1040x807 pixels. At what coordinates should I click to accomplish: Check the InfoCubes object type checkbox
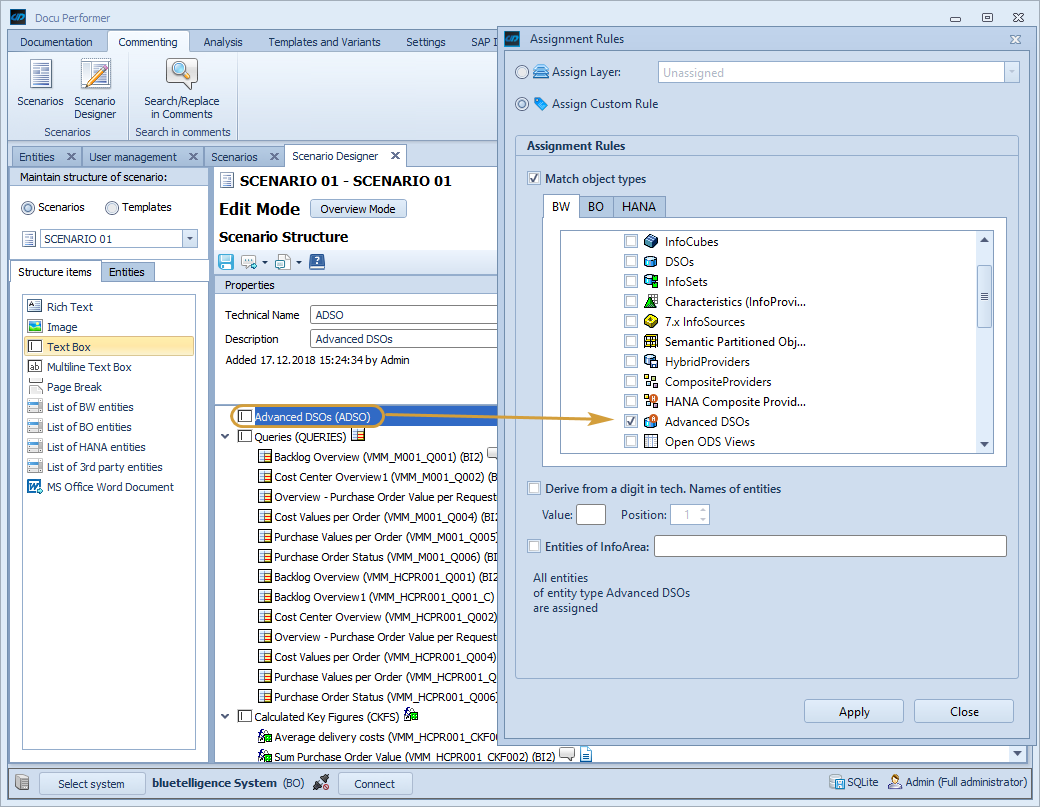(631, 242)
